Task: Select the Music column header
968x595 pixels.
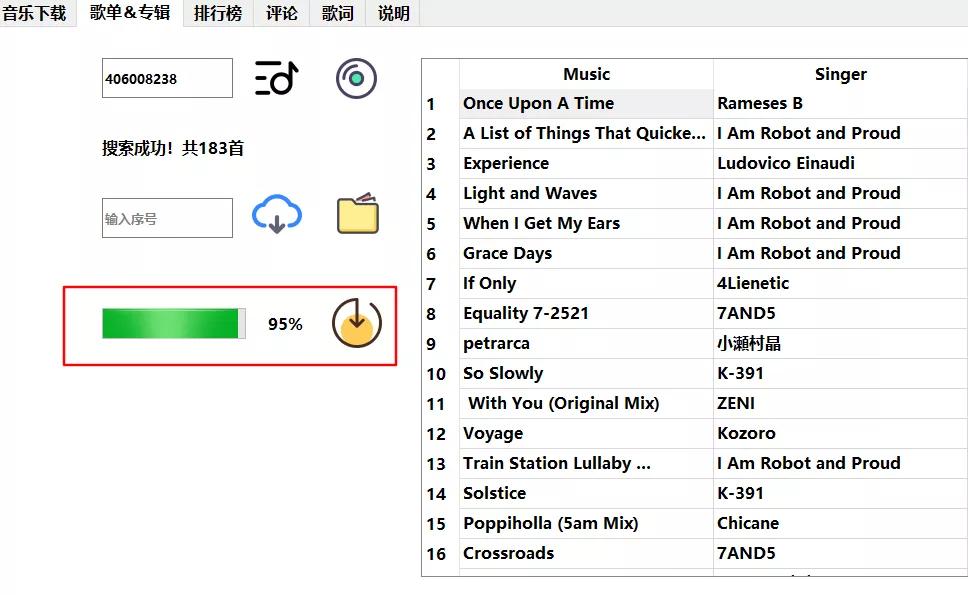Action: tap(586, 74)
